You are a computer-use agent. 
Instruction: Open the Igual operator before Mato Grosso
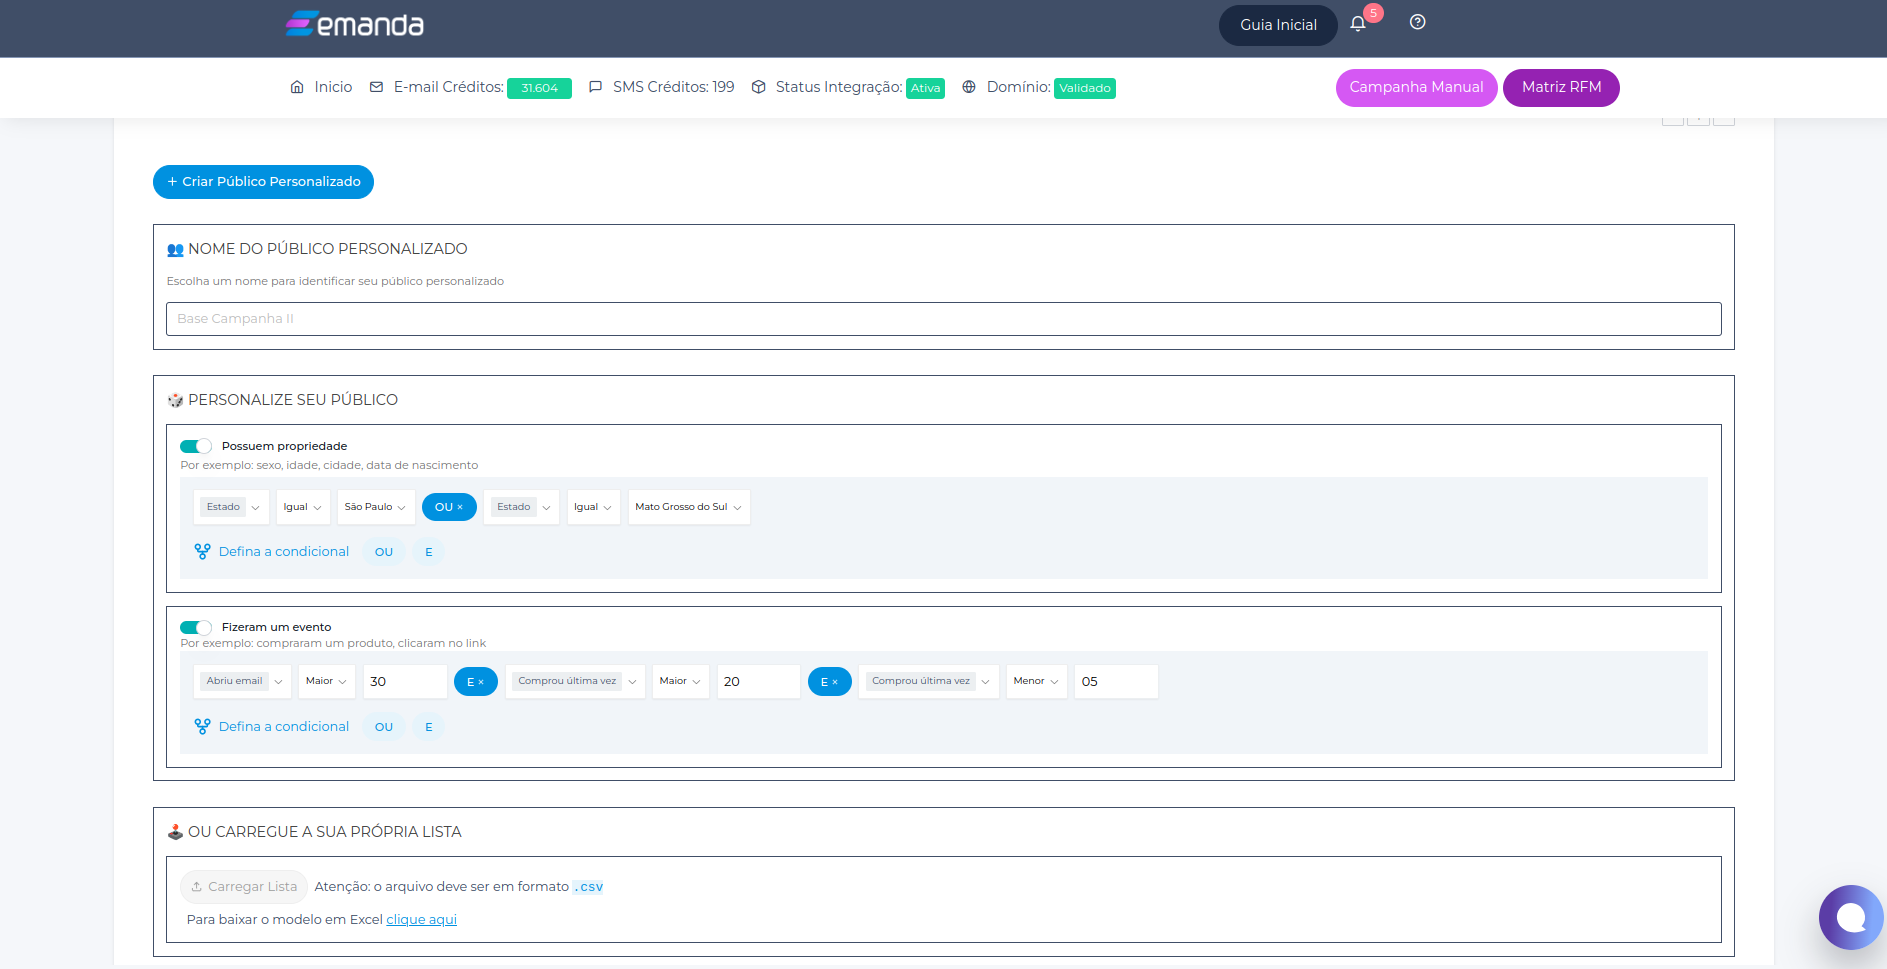(594, 507)
